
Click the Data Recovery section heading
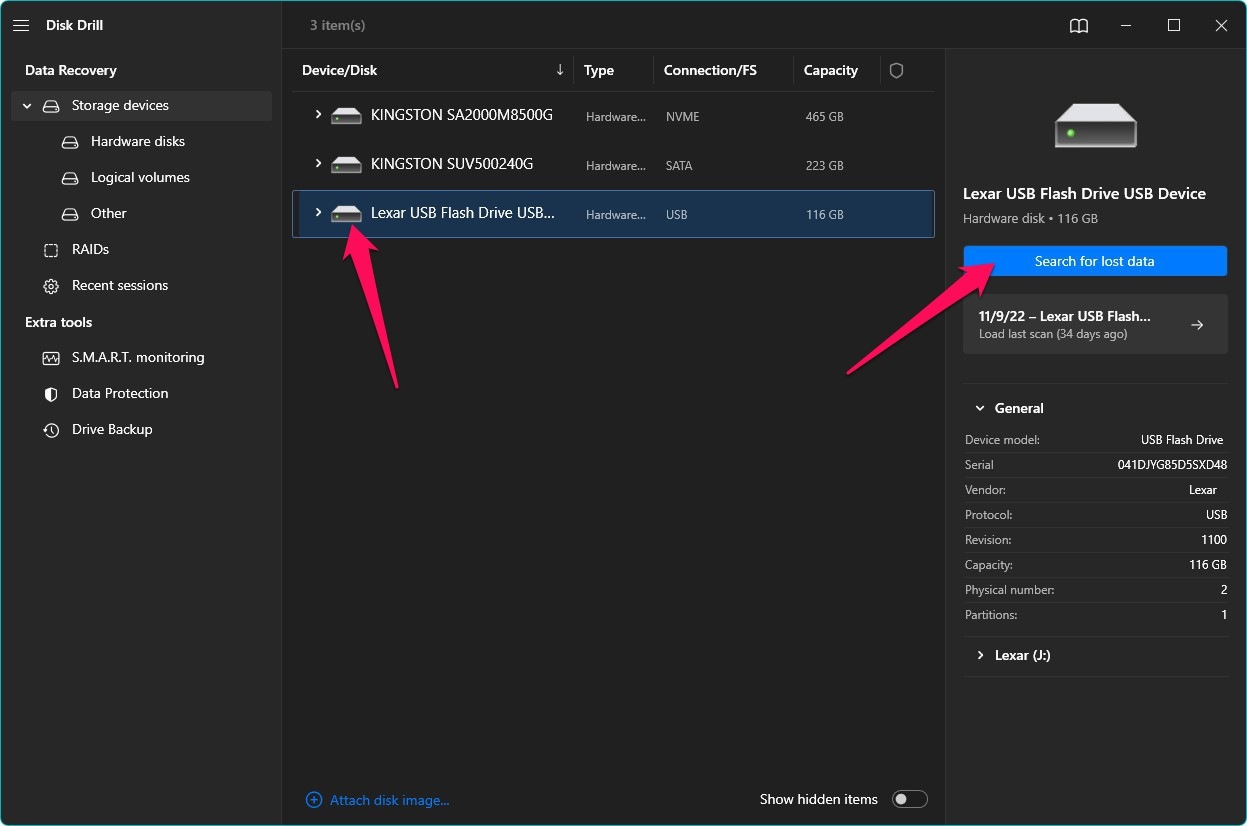[x=71, y=71]
